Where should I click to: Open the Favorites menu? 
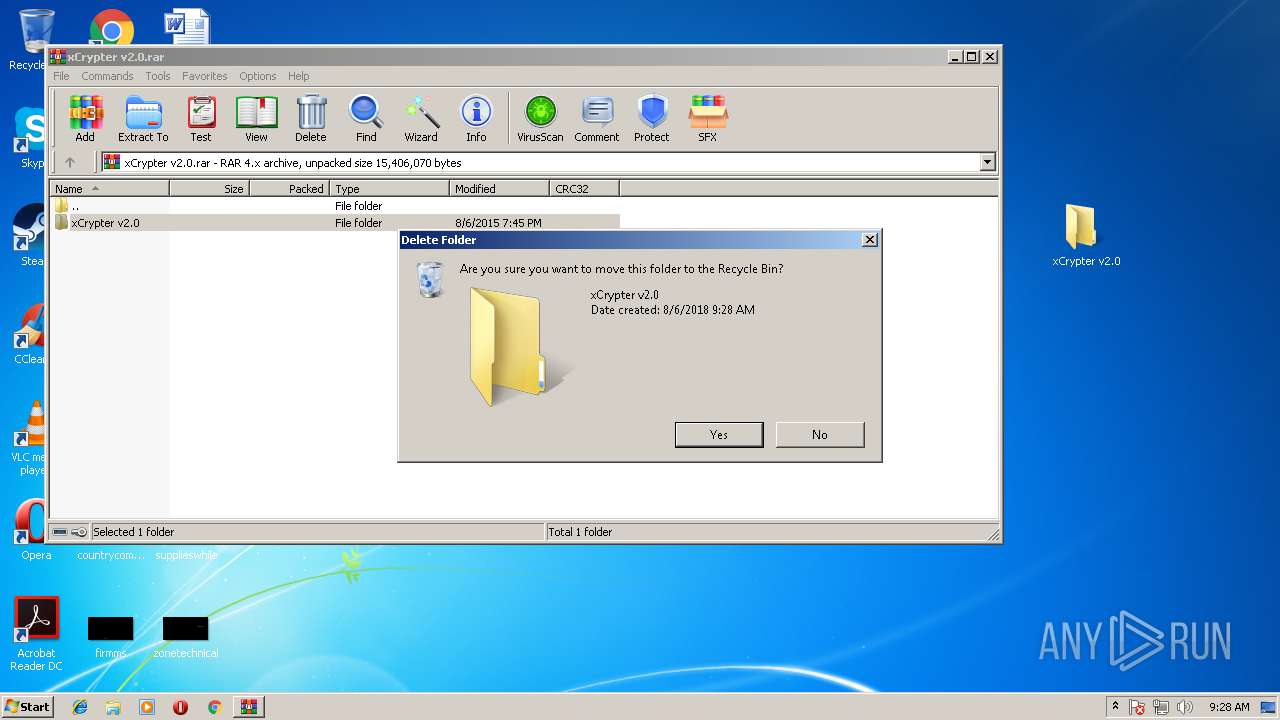(x=204, y=76)
